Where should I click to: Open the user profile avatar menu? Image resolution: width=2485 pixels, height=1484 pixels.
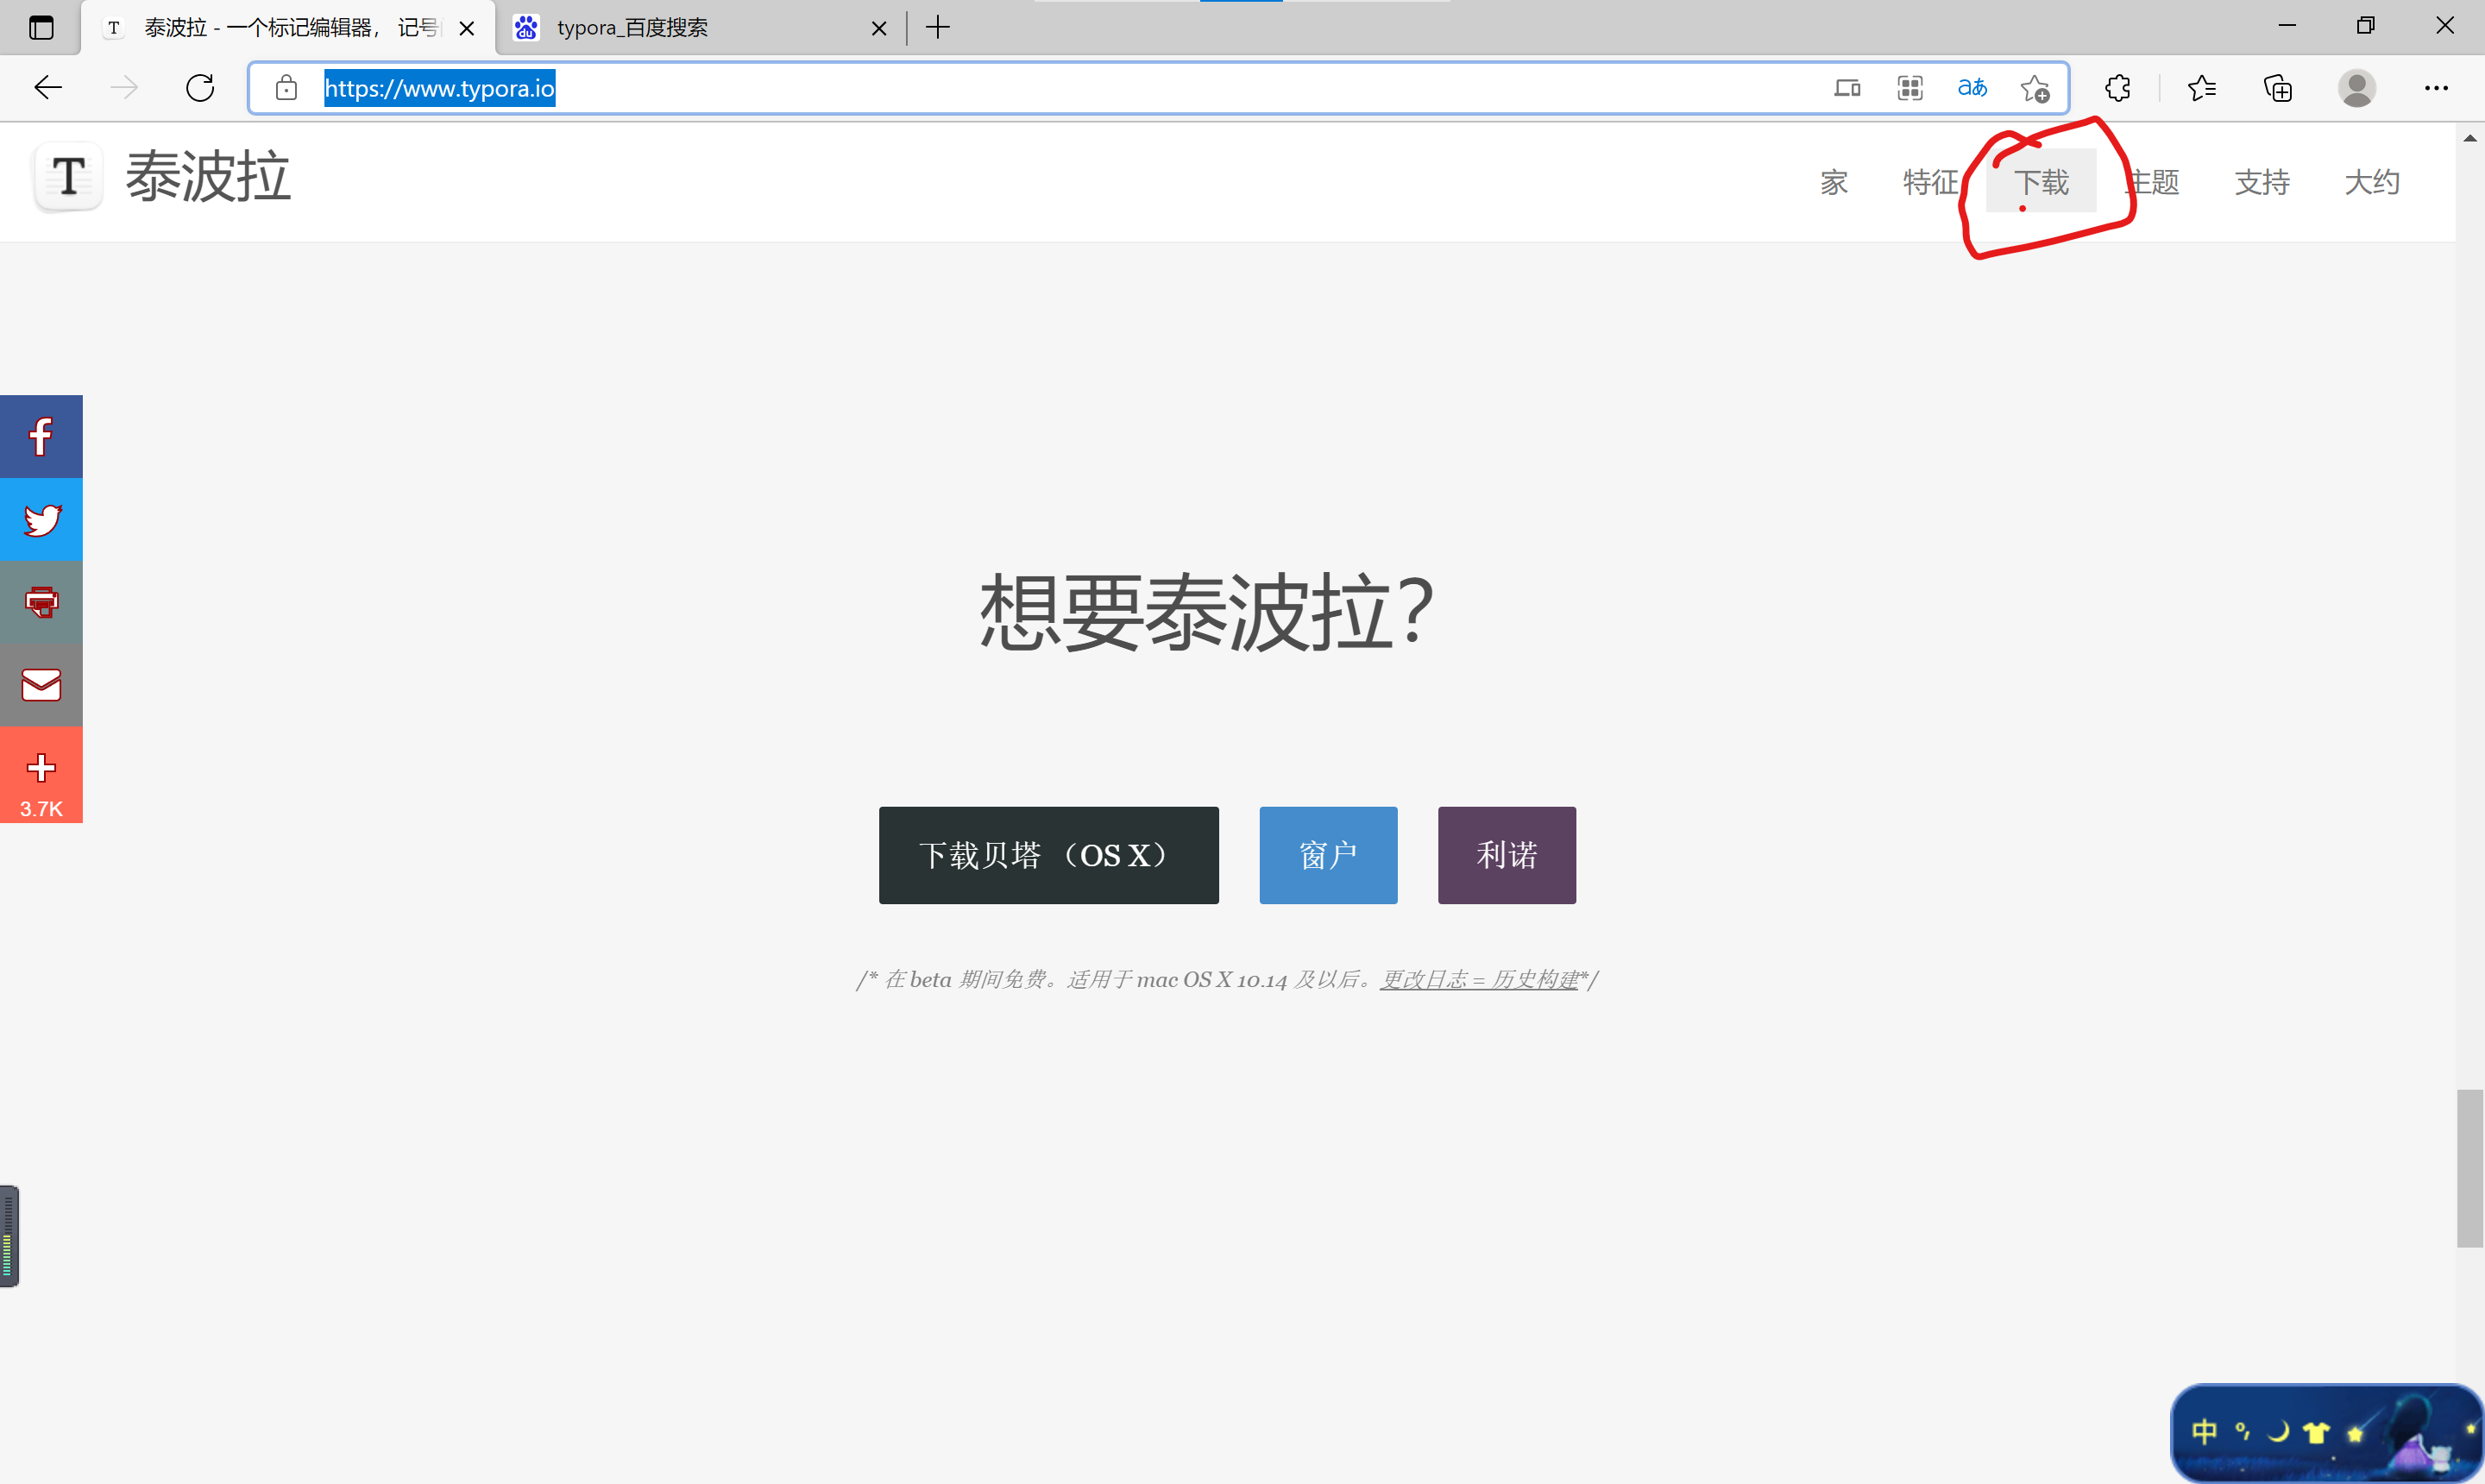coord(2356,88)
